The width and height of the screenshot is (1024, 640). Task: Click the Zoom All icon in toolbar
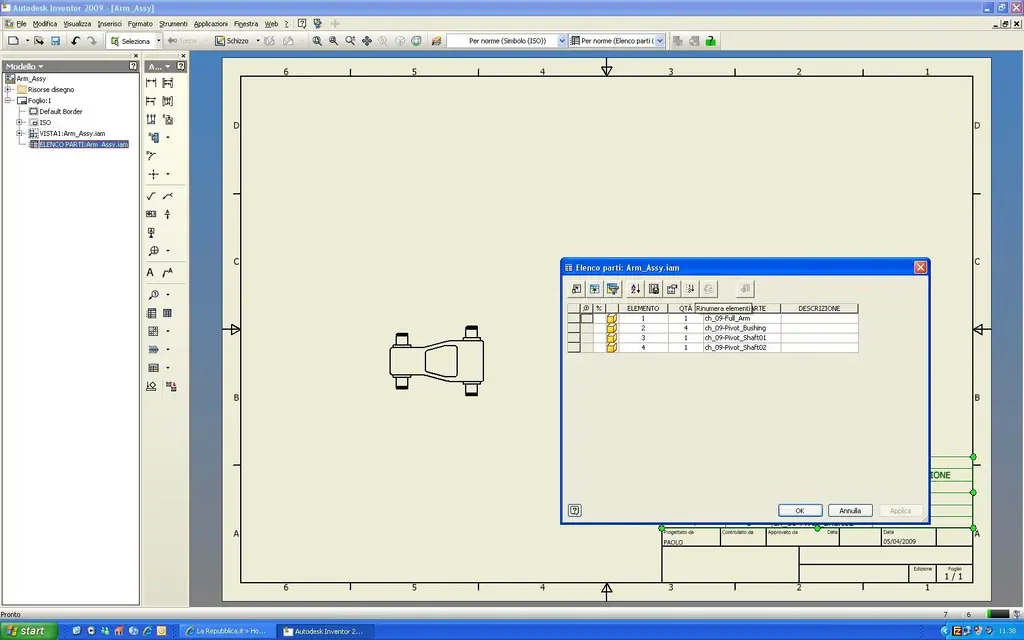317,40
